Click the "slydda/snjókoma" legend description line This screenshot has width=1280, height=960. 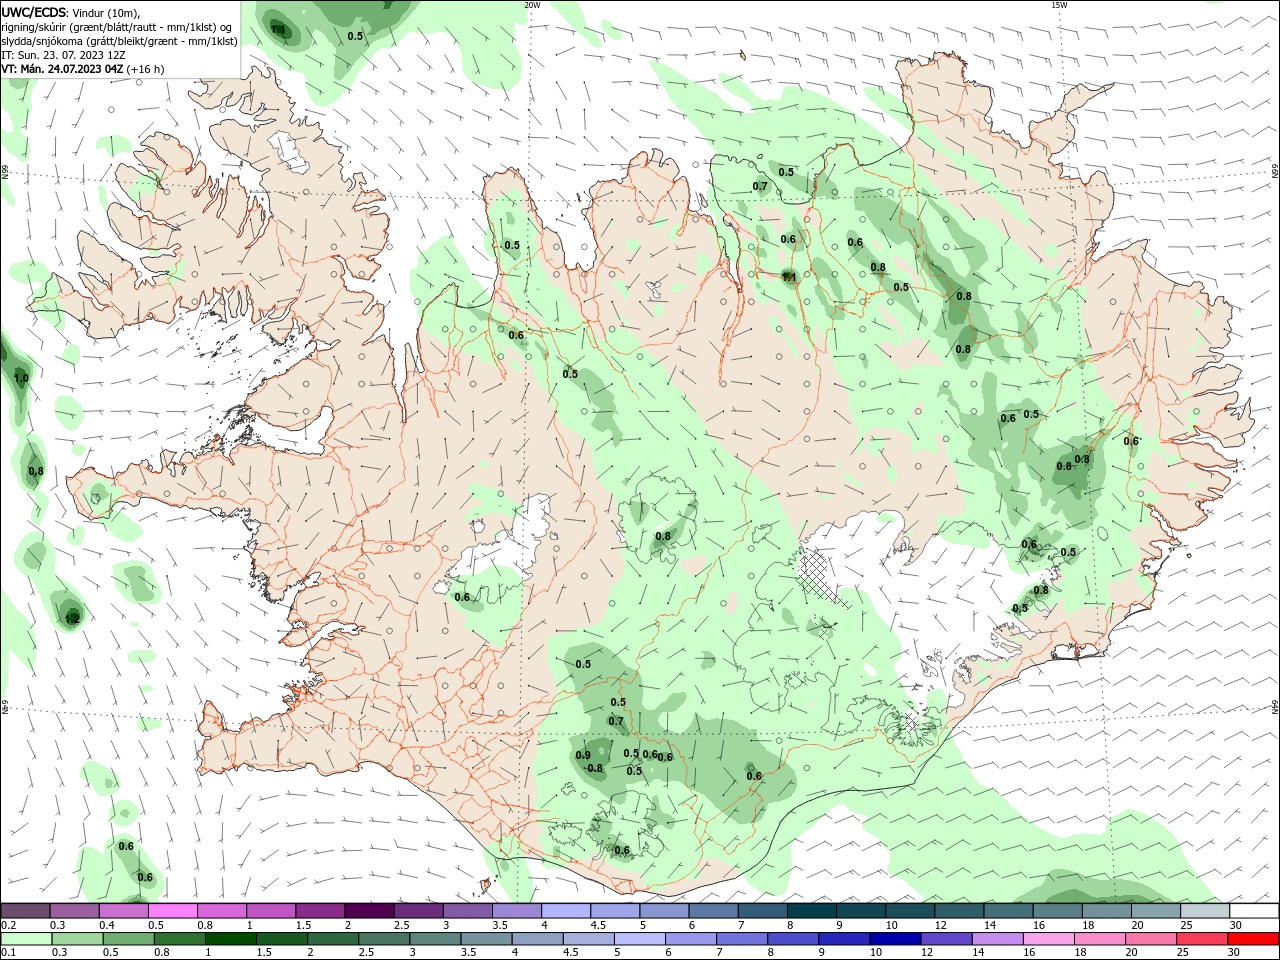coord(119,41)
